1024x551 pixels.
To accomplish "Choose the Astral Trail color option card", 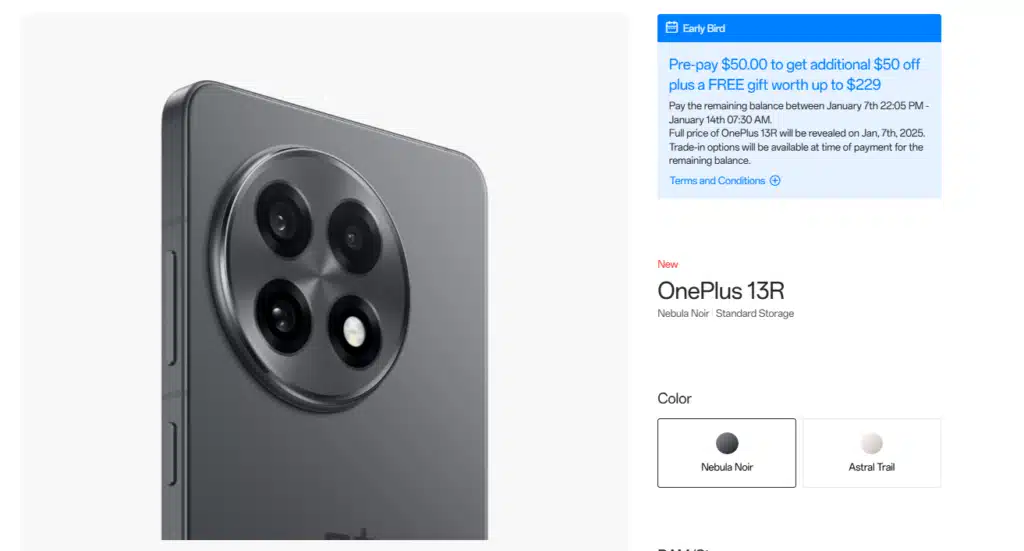I will pos(871,452).
